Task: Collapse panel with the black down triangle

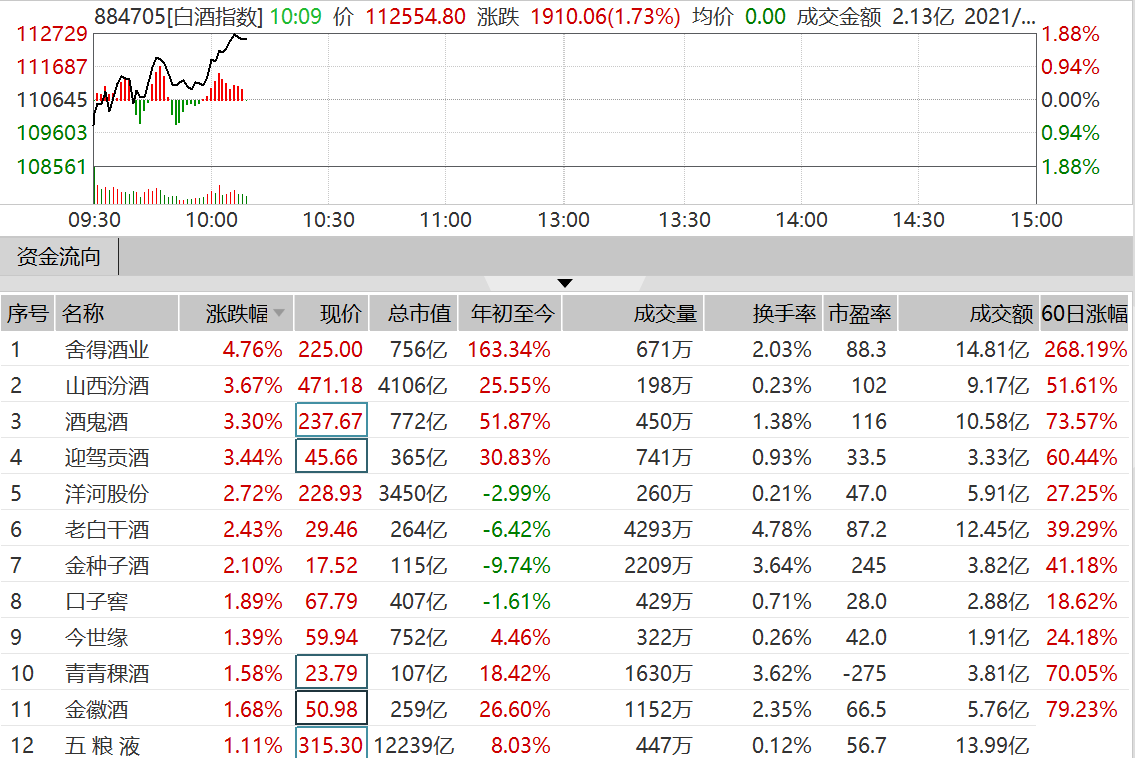Action: pos(565,283)
